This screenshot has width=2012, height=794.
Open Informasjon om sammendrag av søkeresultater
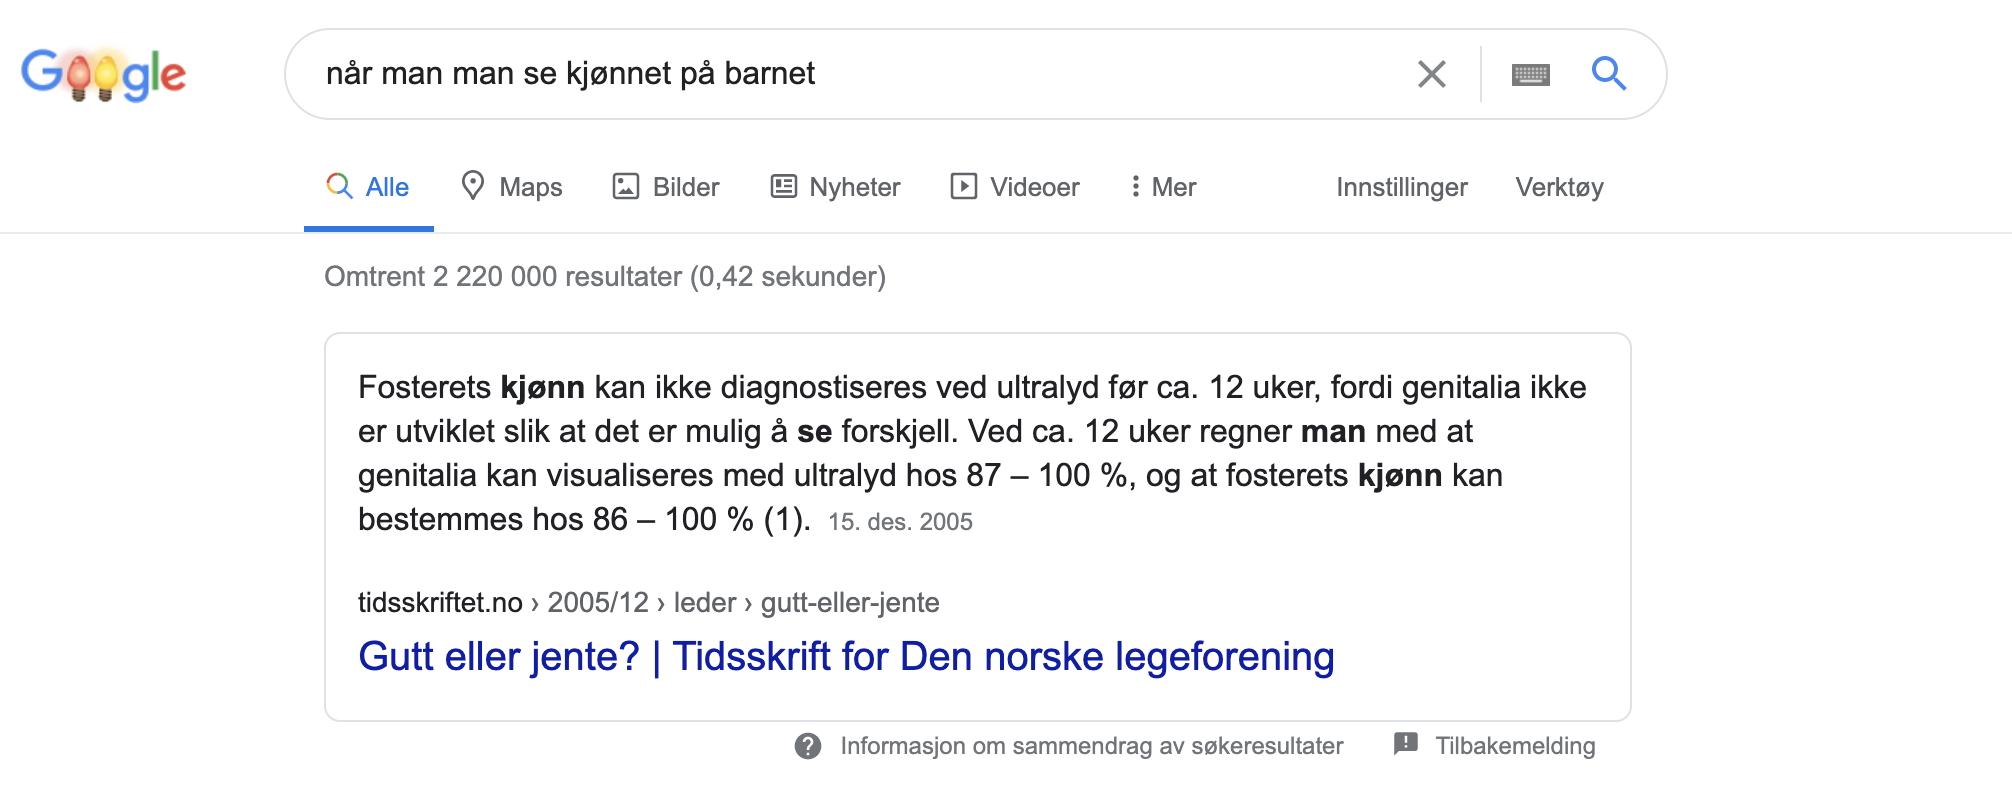pos(1091,746)
